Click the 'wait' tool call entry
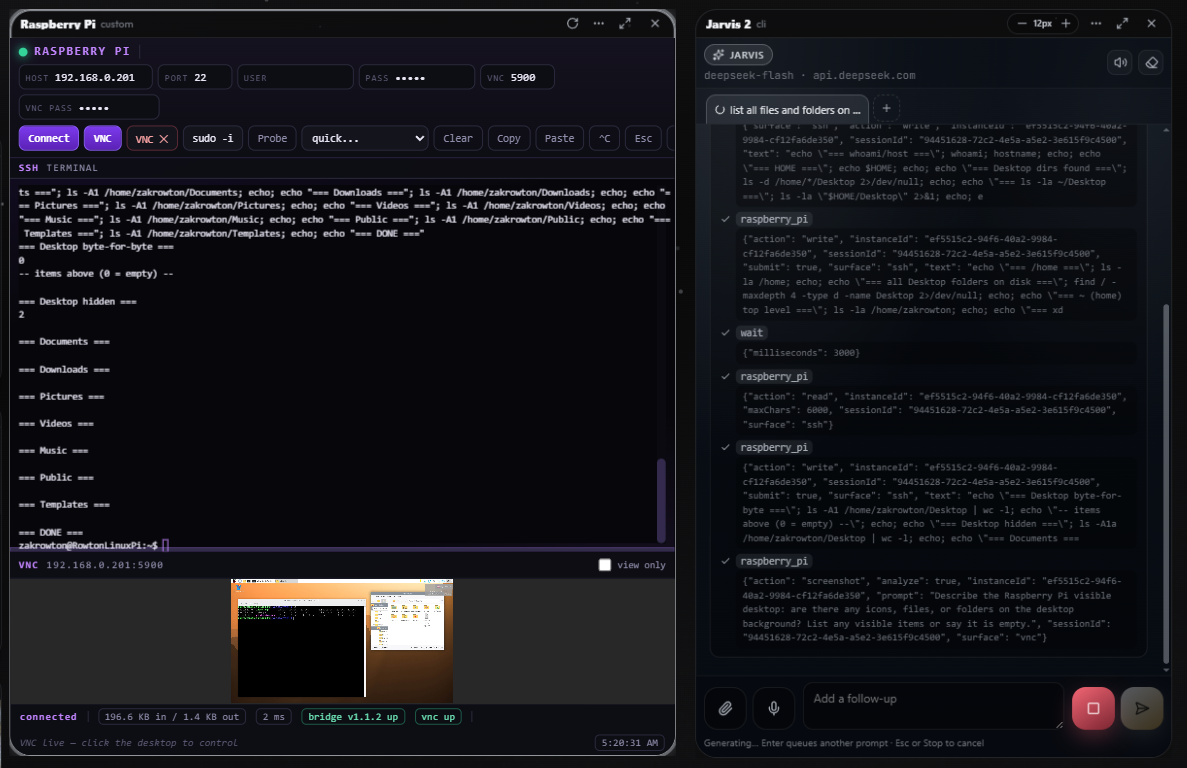The image size is (1187, 768). tap(751, 332)
